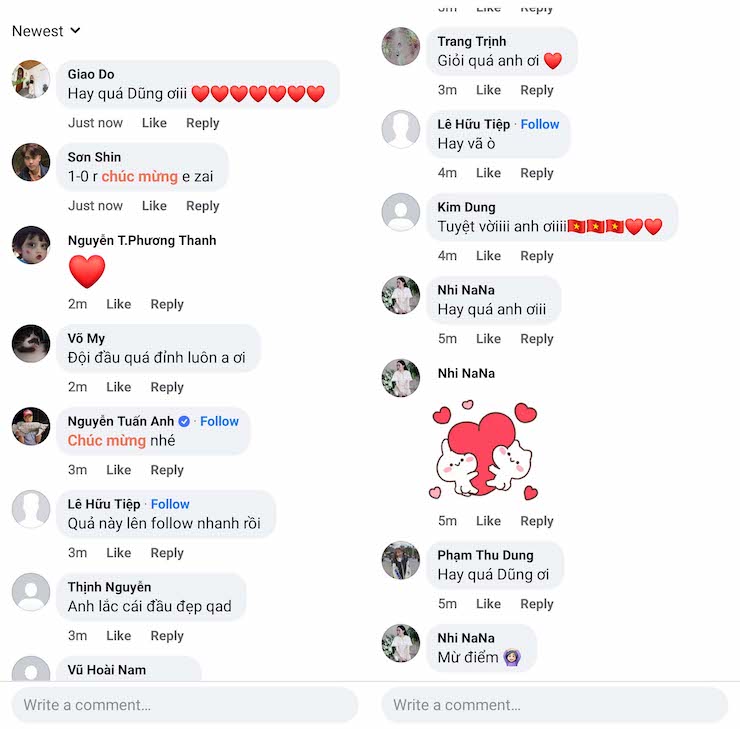The width and height of the screenshot is (740, 729).
Task: Click the heart sticker posted by Nhi NaNa
Action: click(x=484, y=449)
